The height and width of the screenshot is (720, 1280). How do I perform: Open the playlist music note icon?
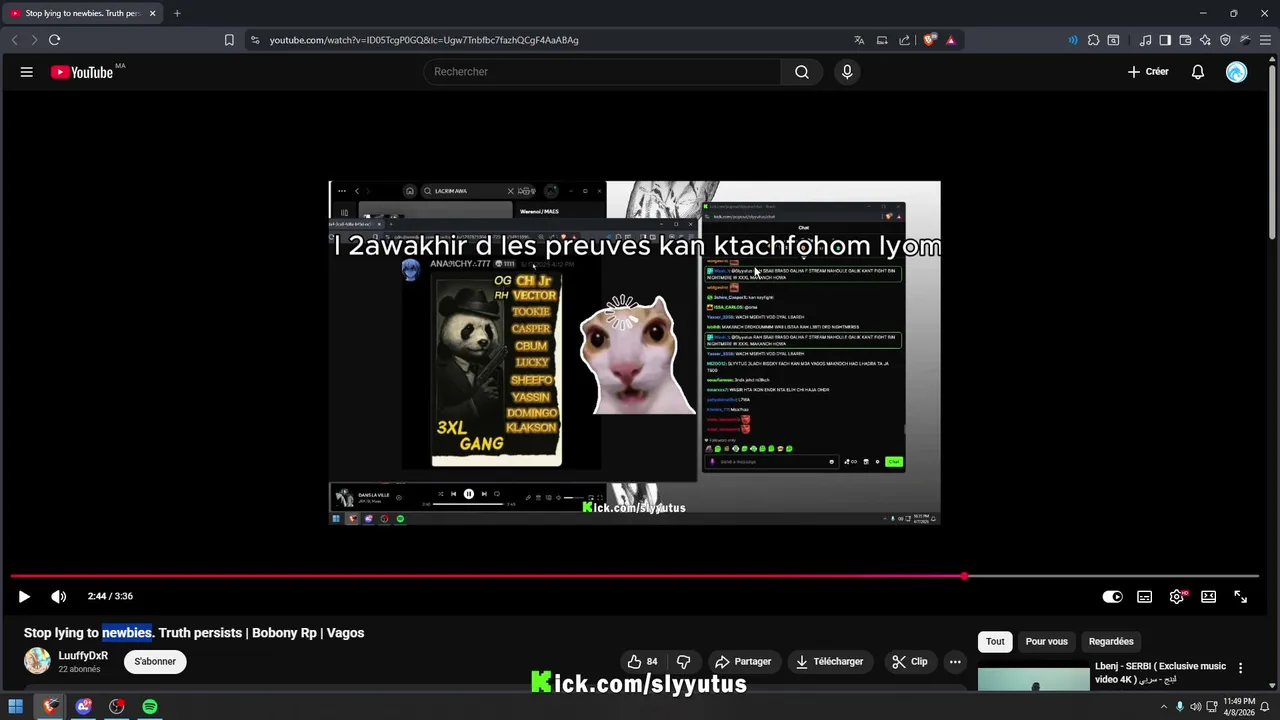(x=1145, y=40)
